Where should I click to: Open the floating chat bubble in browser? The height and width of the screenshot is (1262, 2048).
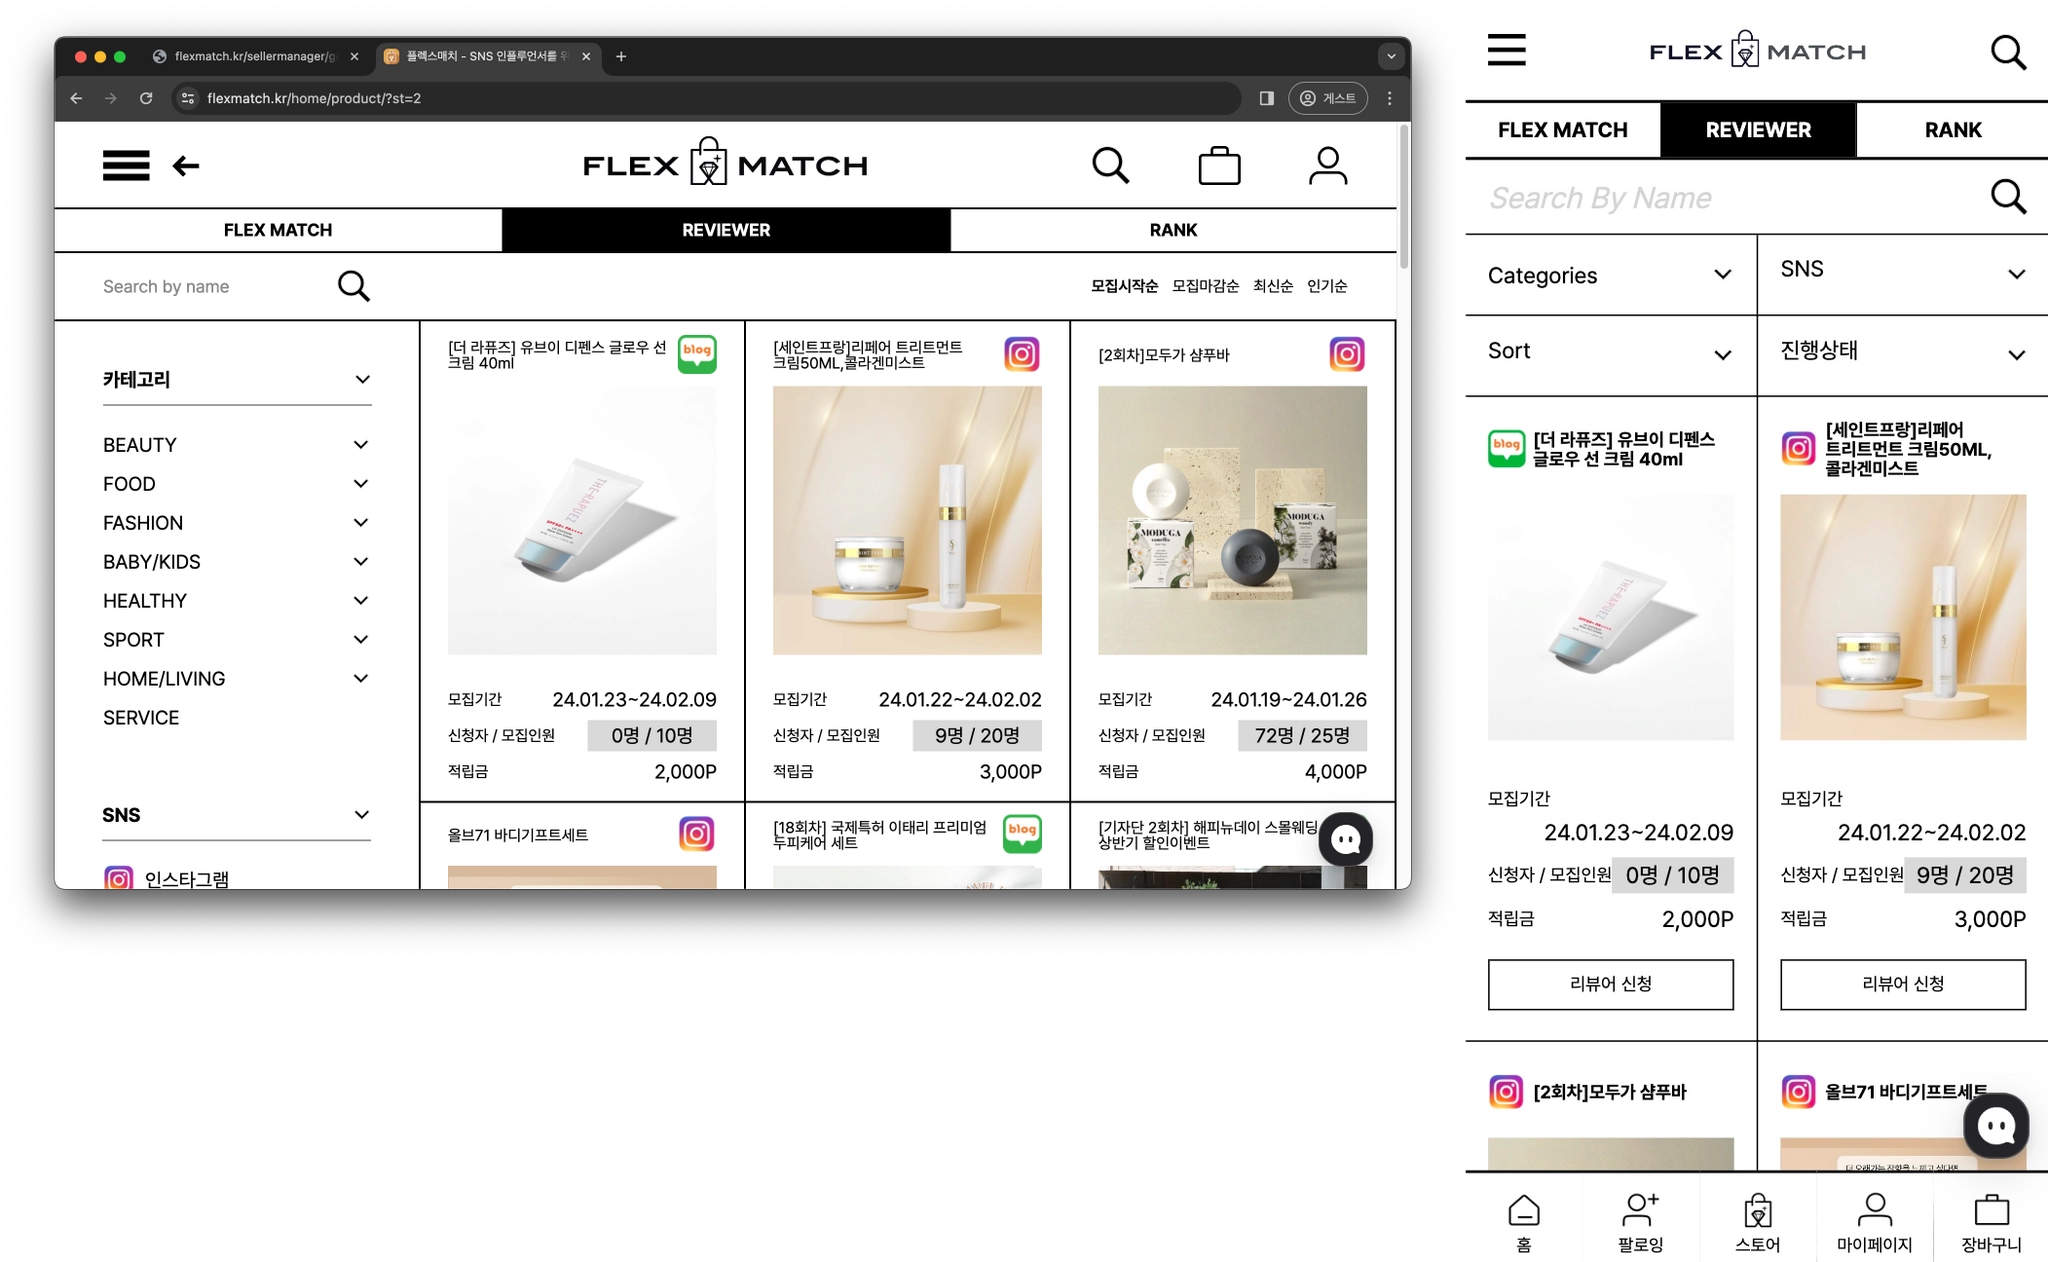tap(1345, 840)
